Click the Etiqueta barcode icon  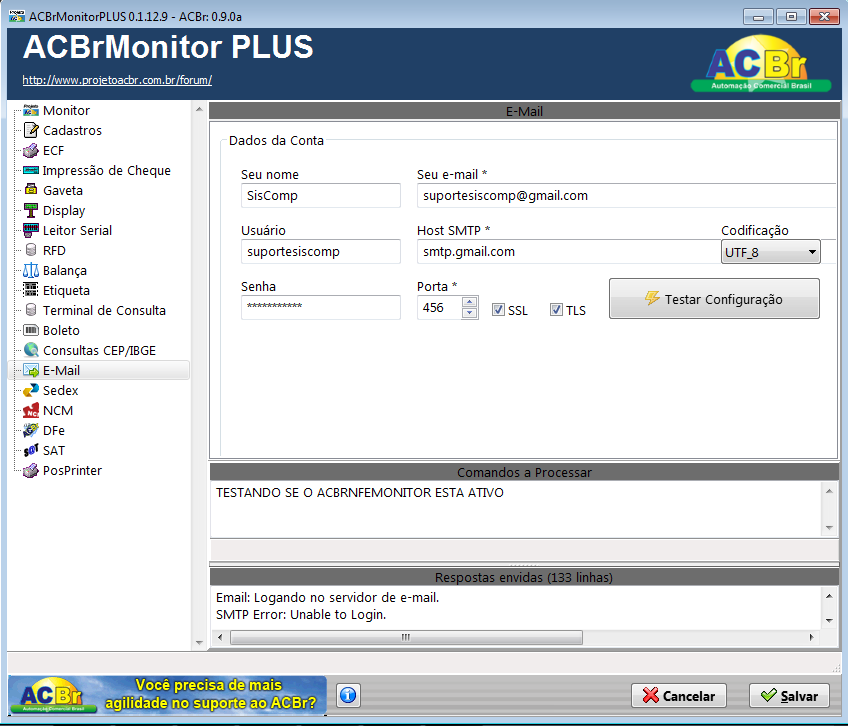[x=31, y=291]
